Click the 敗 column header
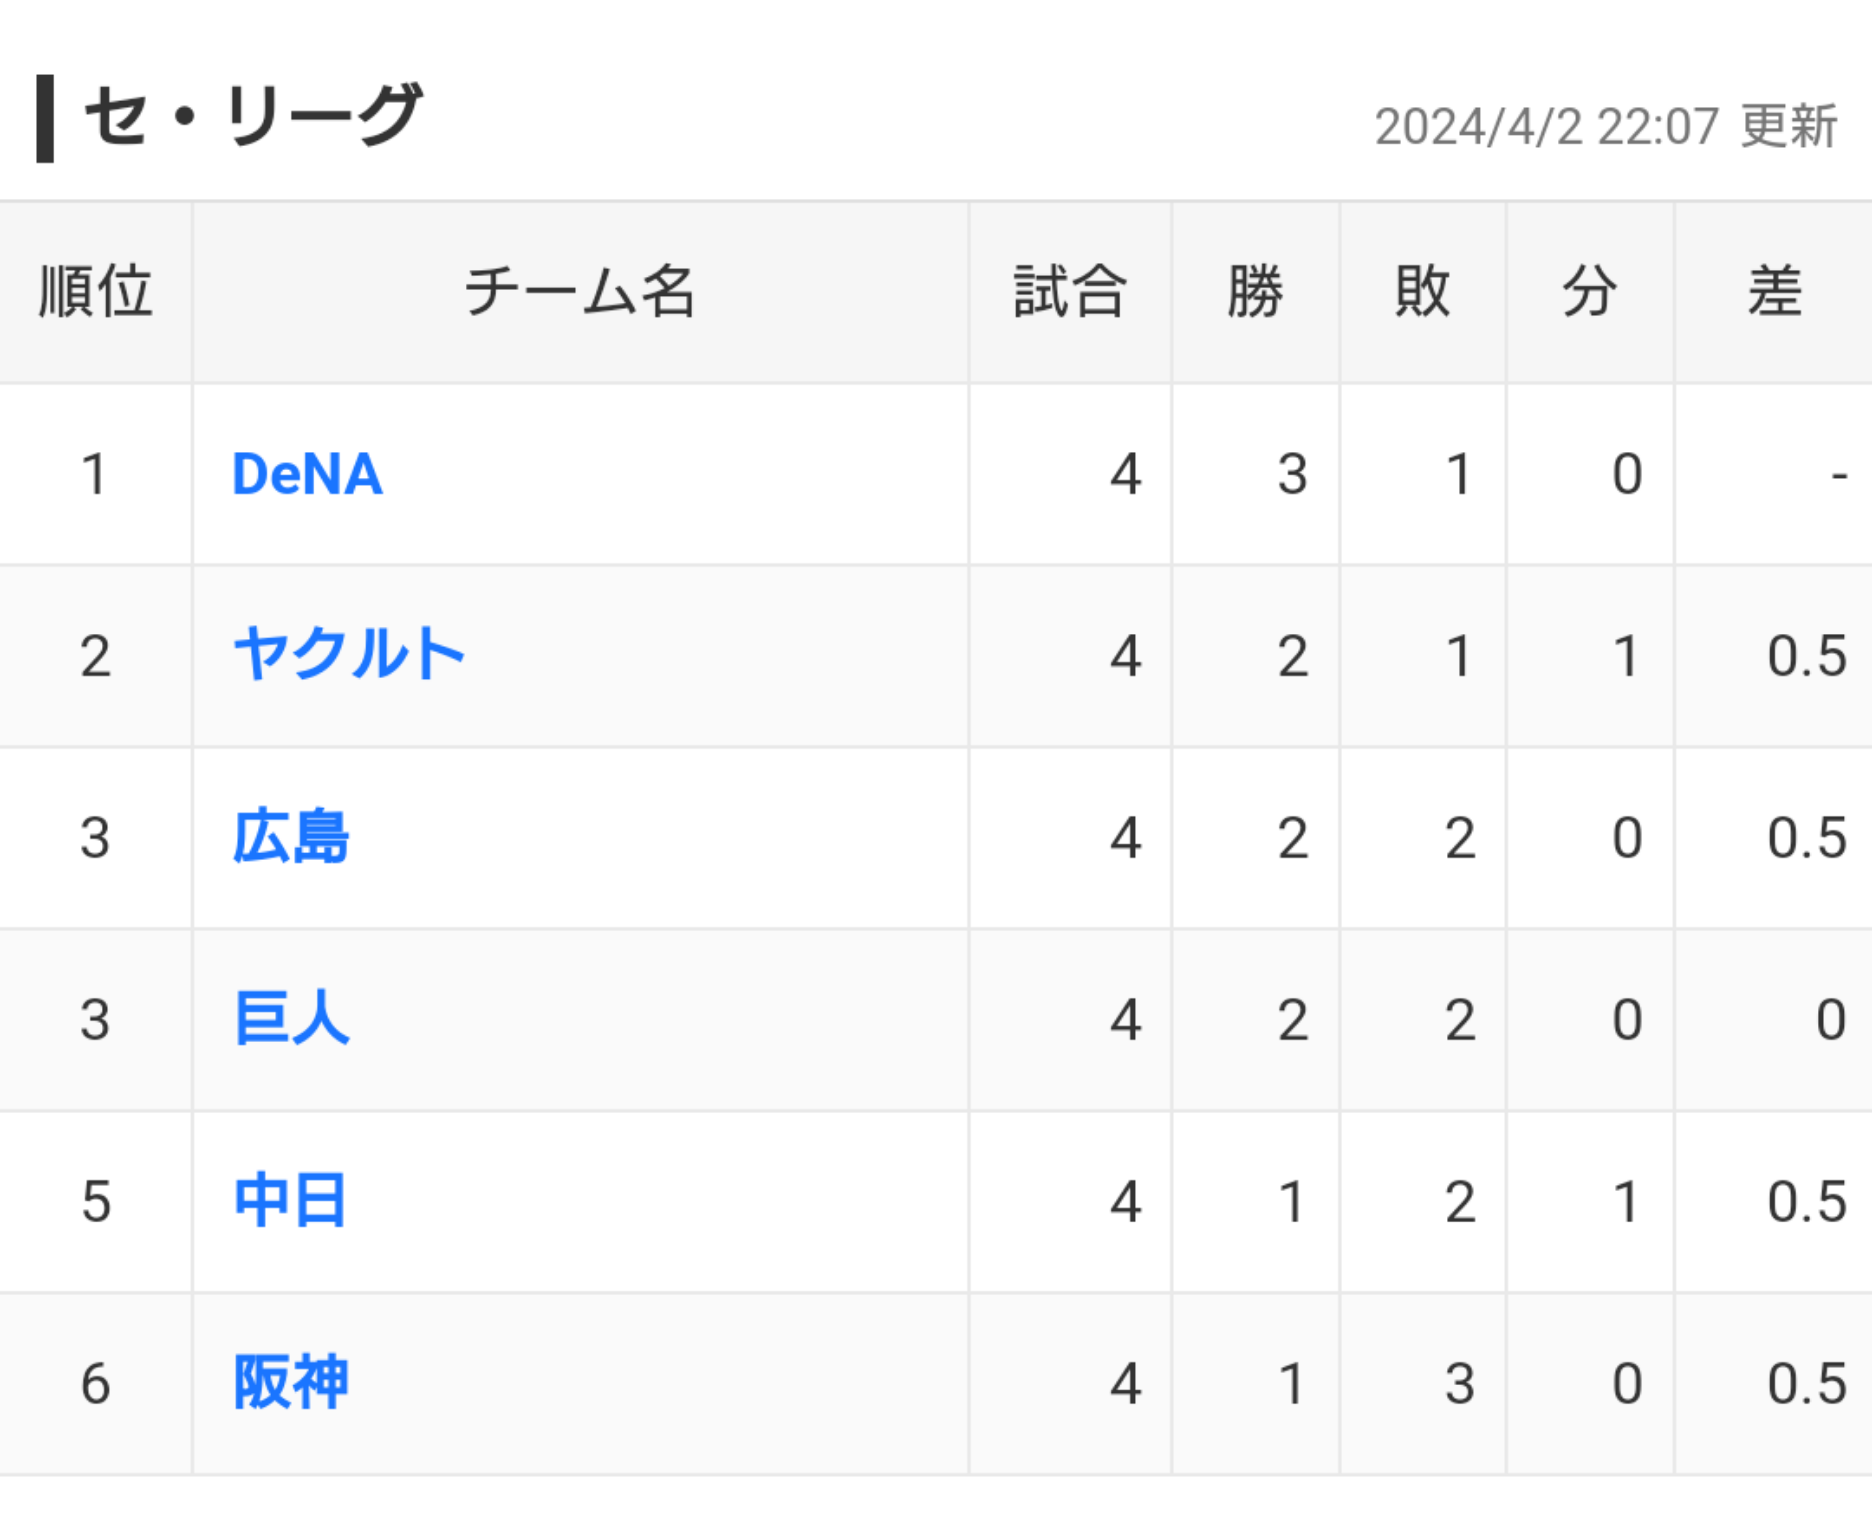This screenshot has width=1872, height=1525. (1422, 292)
